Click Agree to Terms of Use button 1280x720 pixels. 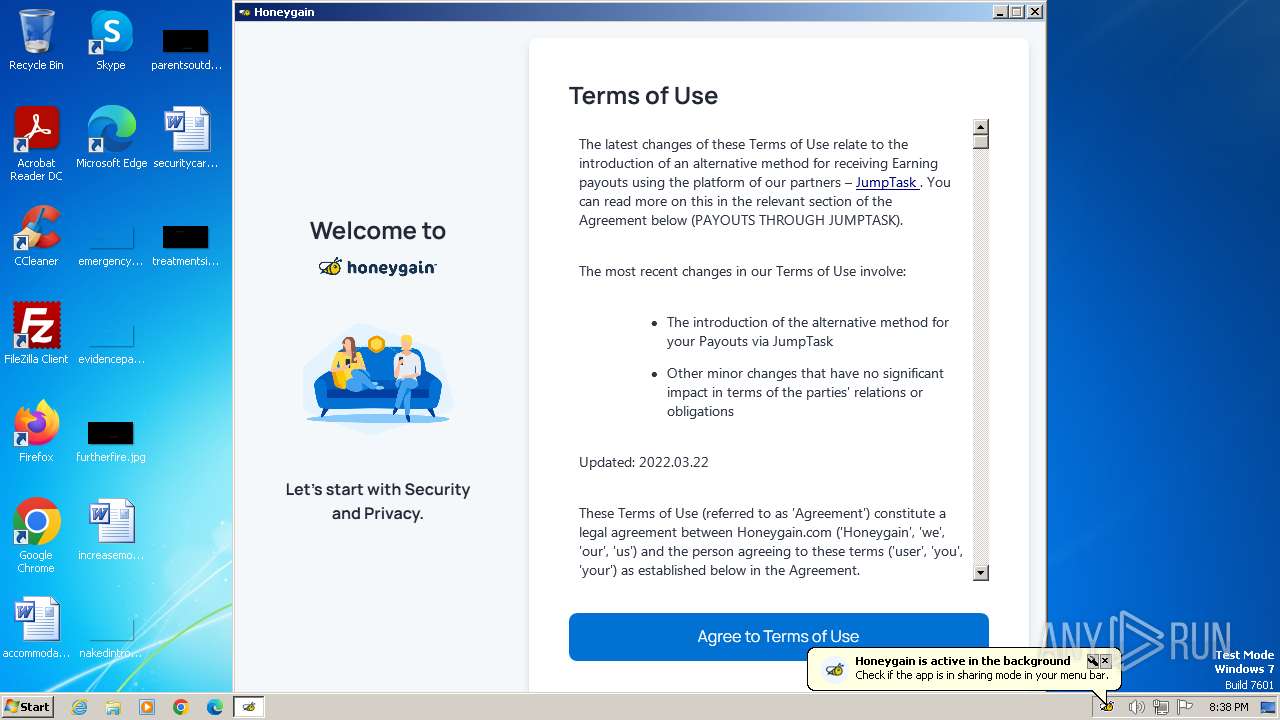pyautogui.click(x=778, y=636)
